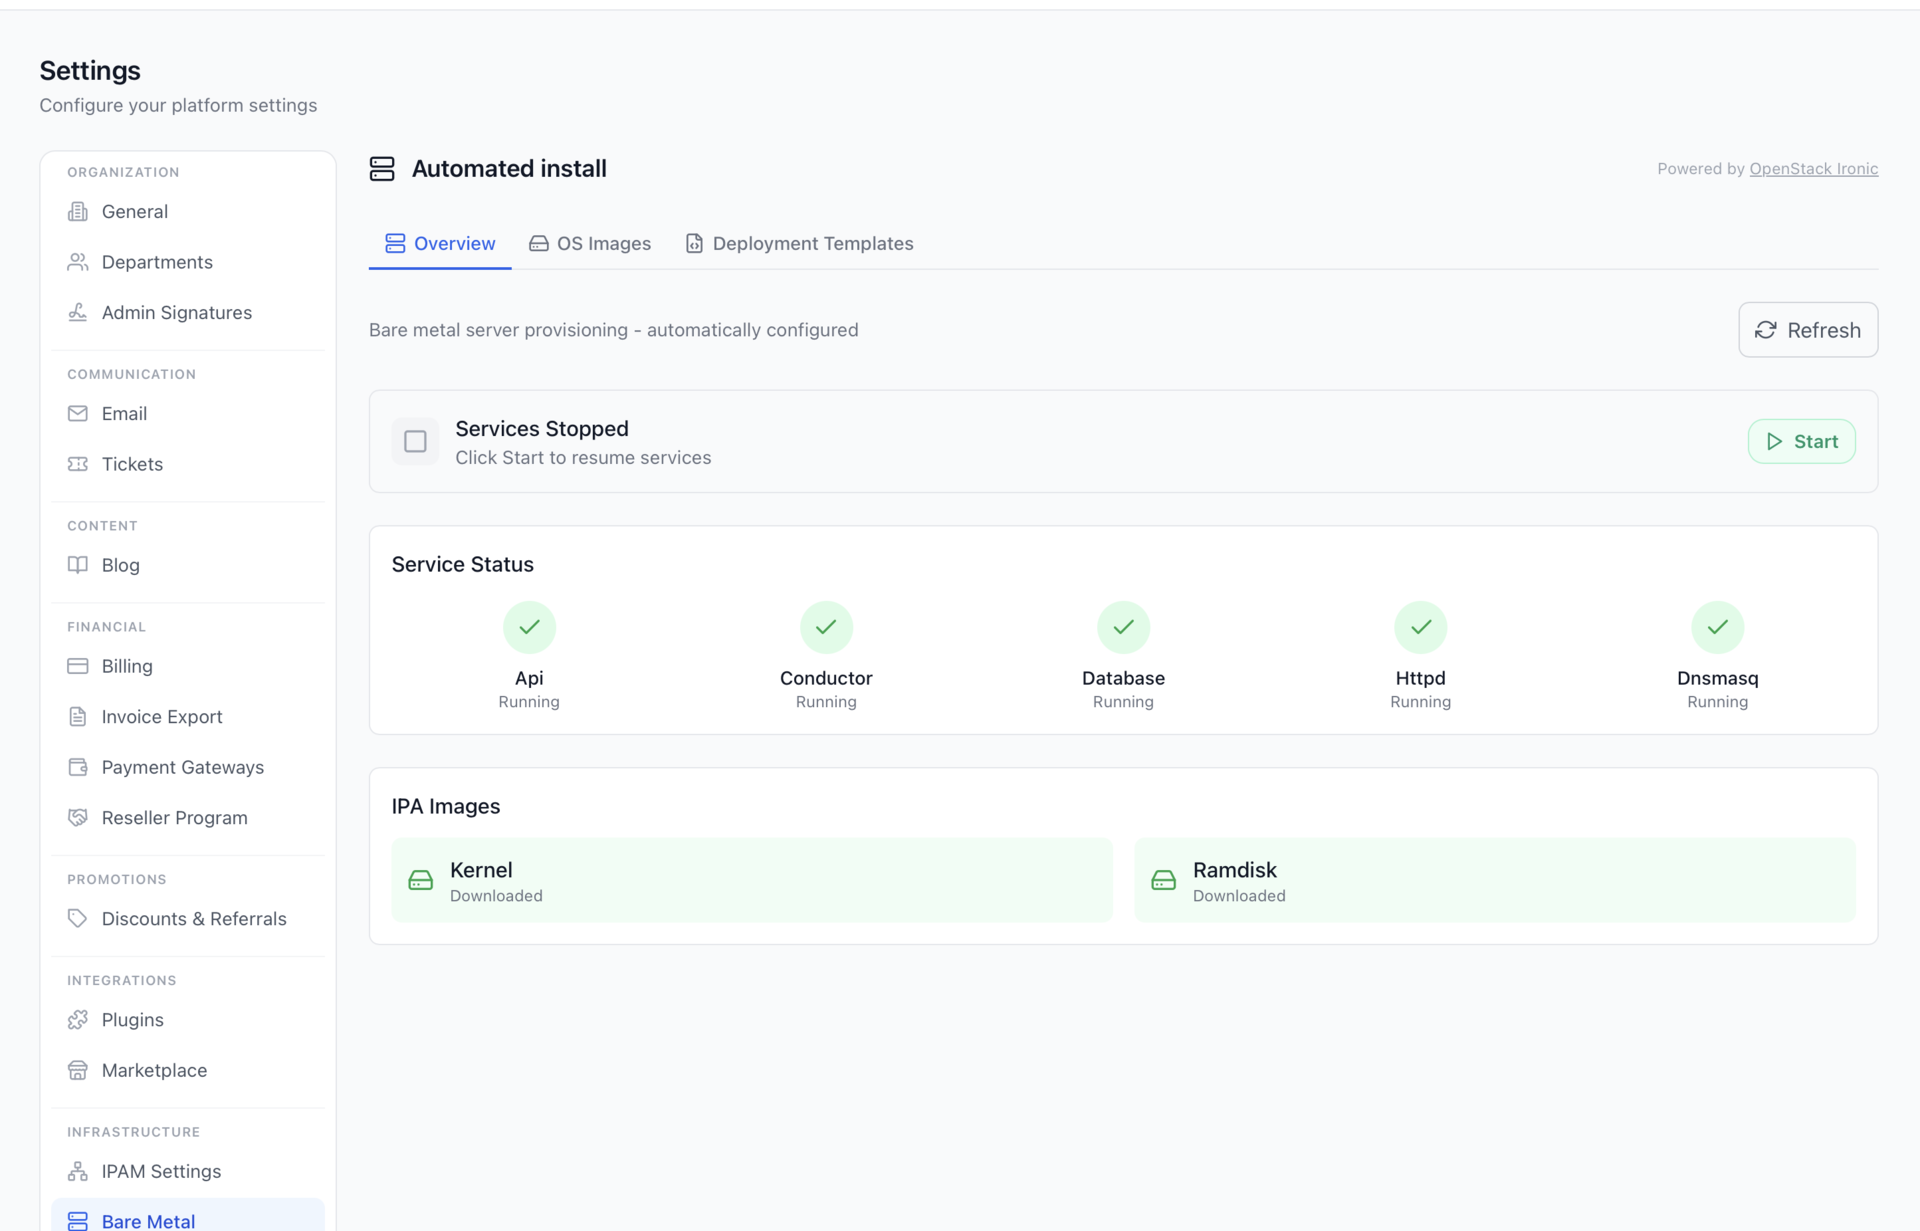Viewport: 1920px width, 1231px height.
Task: Click the Database service label
Action: (x=1123, y=677)
